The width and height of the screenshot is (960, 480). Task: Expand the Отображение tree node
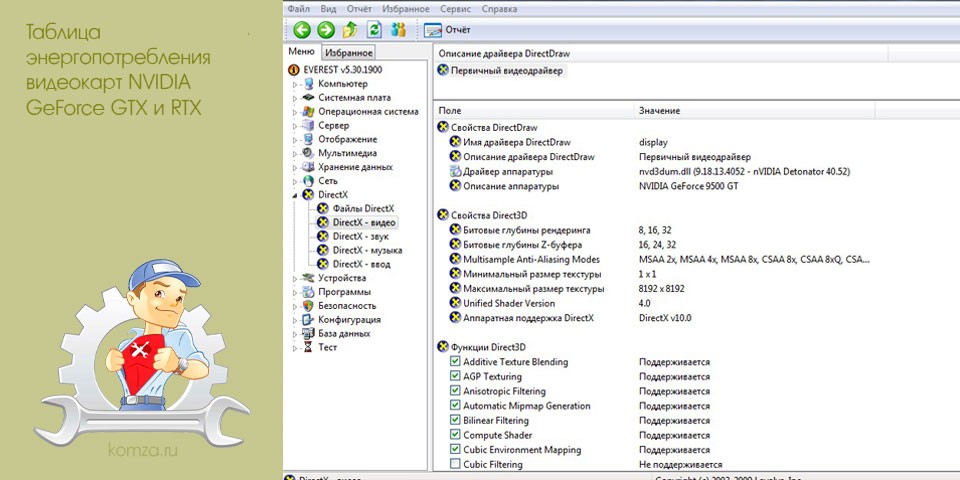(294, 140)
